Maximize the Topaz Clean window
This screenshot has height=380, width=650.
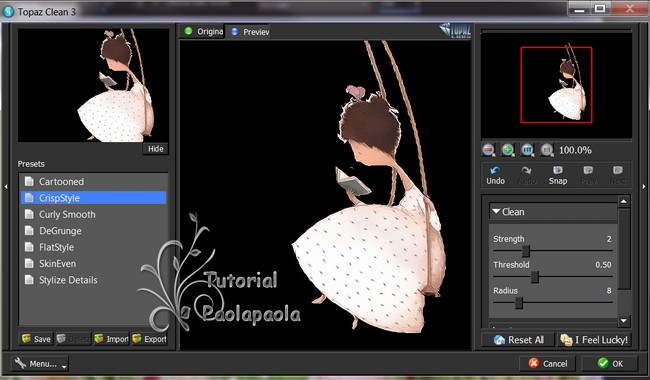600,8
